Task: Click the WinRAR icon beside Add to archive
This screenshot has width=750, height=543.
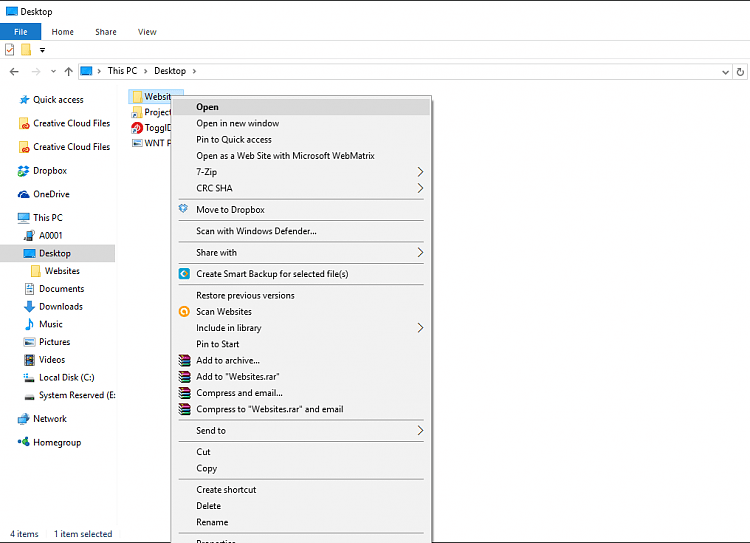Action: 184,360
